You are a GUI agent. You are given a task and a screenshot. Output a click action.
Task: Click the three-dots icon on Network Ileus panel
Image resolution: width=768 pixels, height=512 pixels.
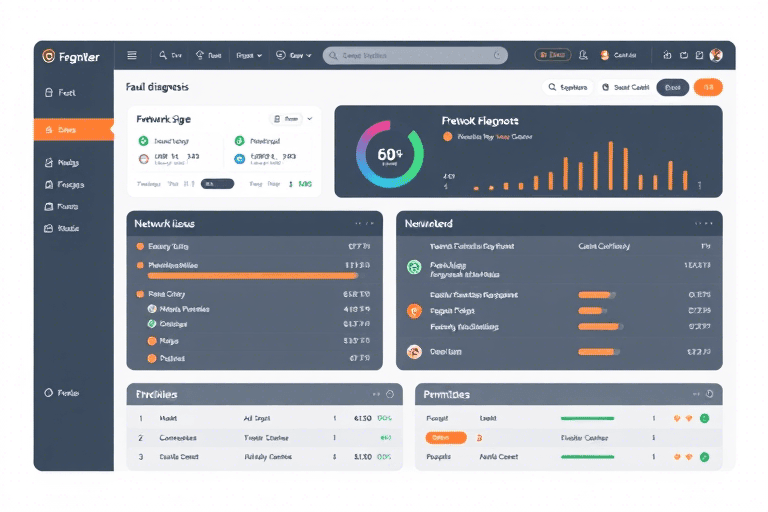(x=361, y=224)
